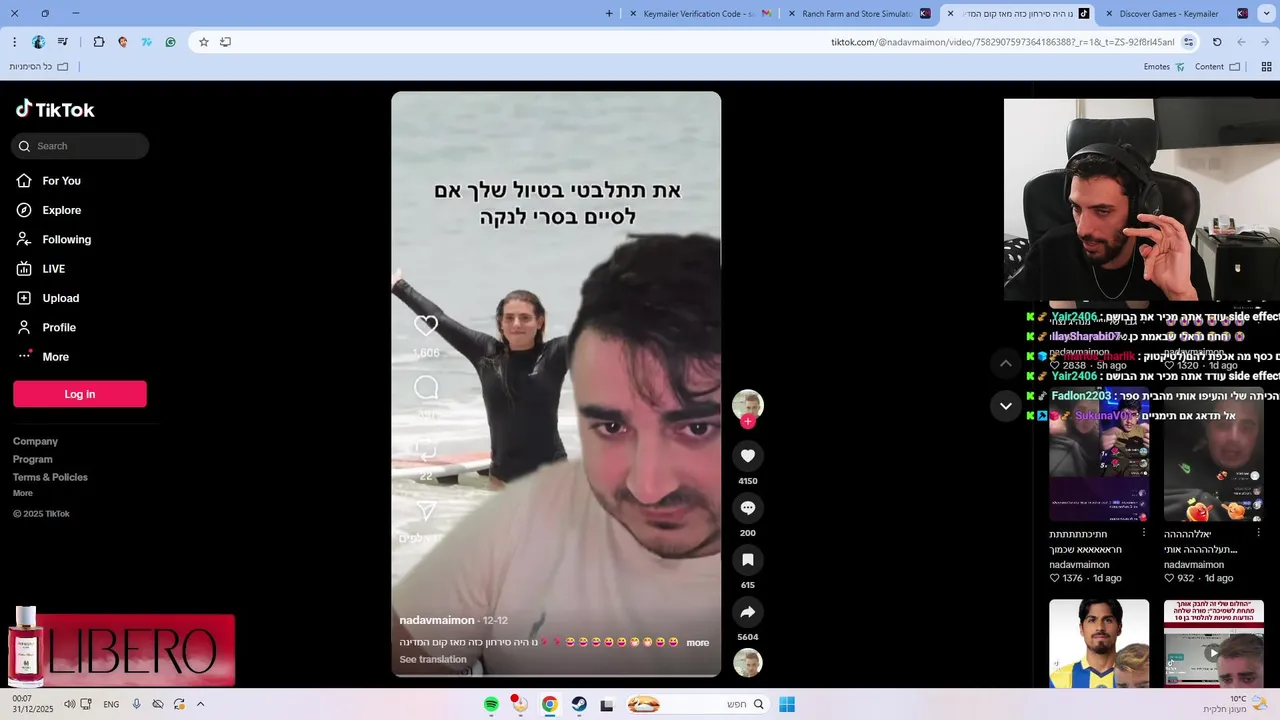Open the Windows Start menu
1280x720 pixels.
tap(787, 705)
